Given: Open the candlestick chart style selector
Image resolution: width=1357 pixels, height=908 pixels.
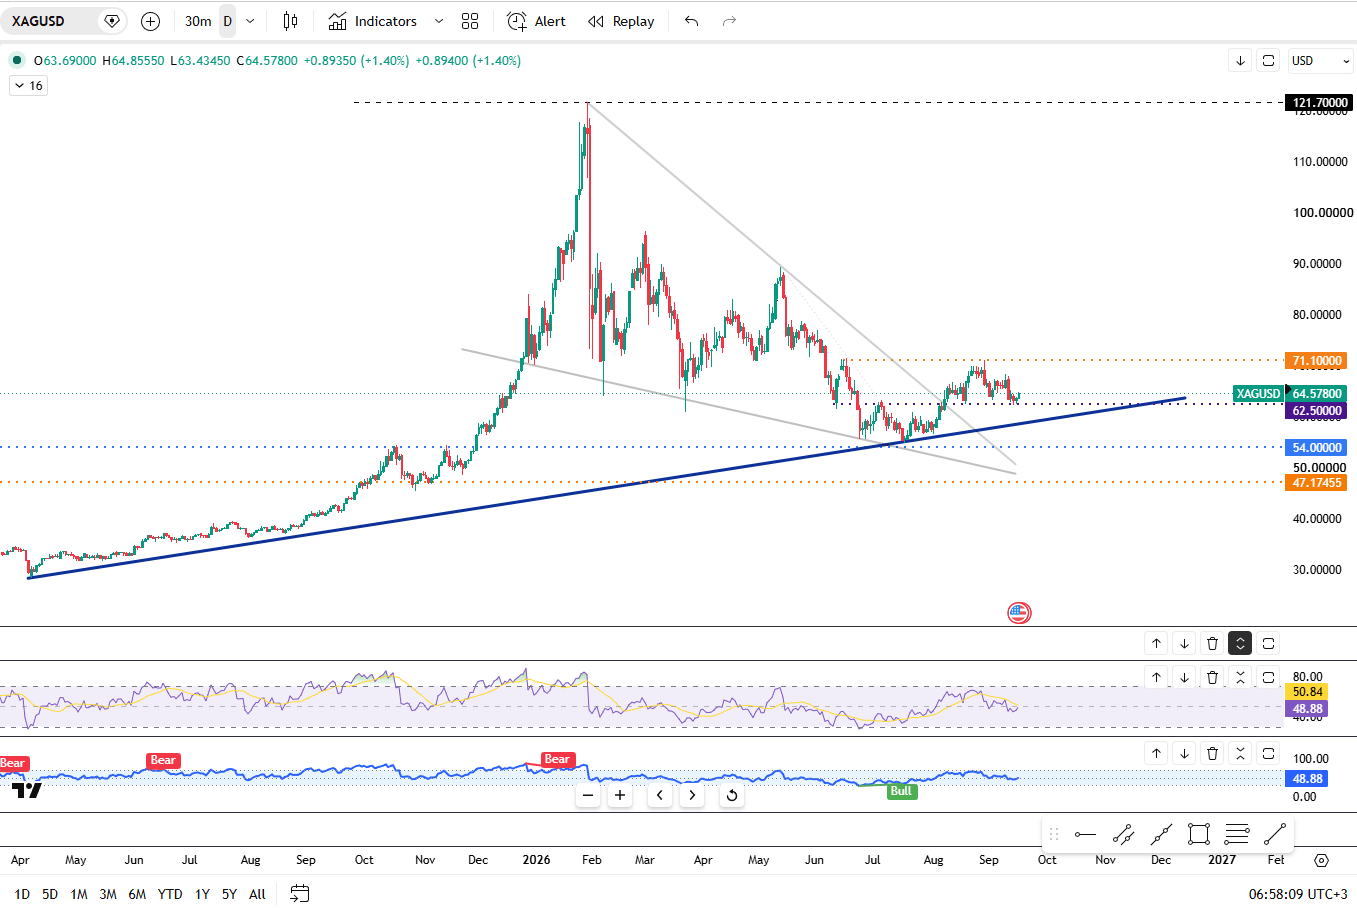Looking at the screenshot, I should point(290,21).
